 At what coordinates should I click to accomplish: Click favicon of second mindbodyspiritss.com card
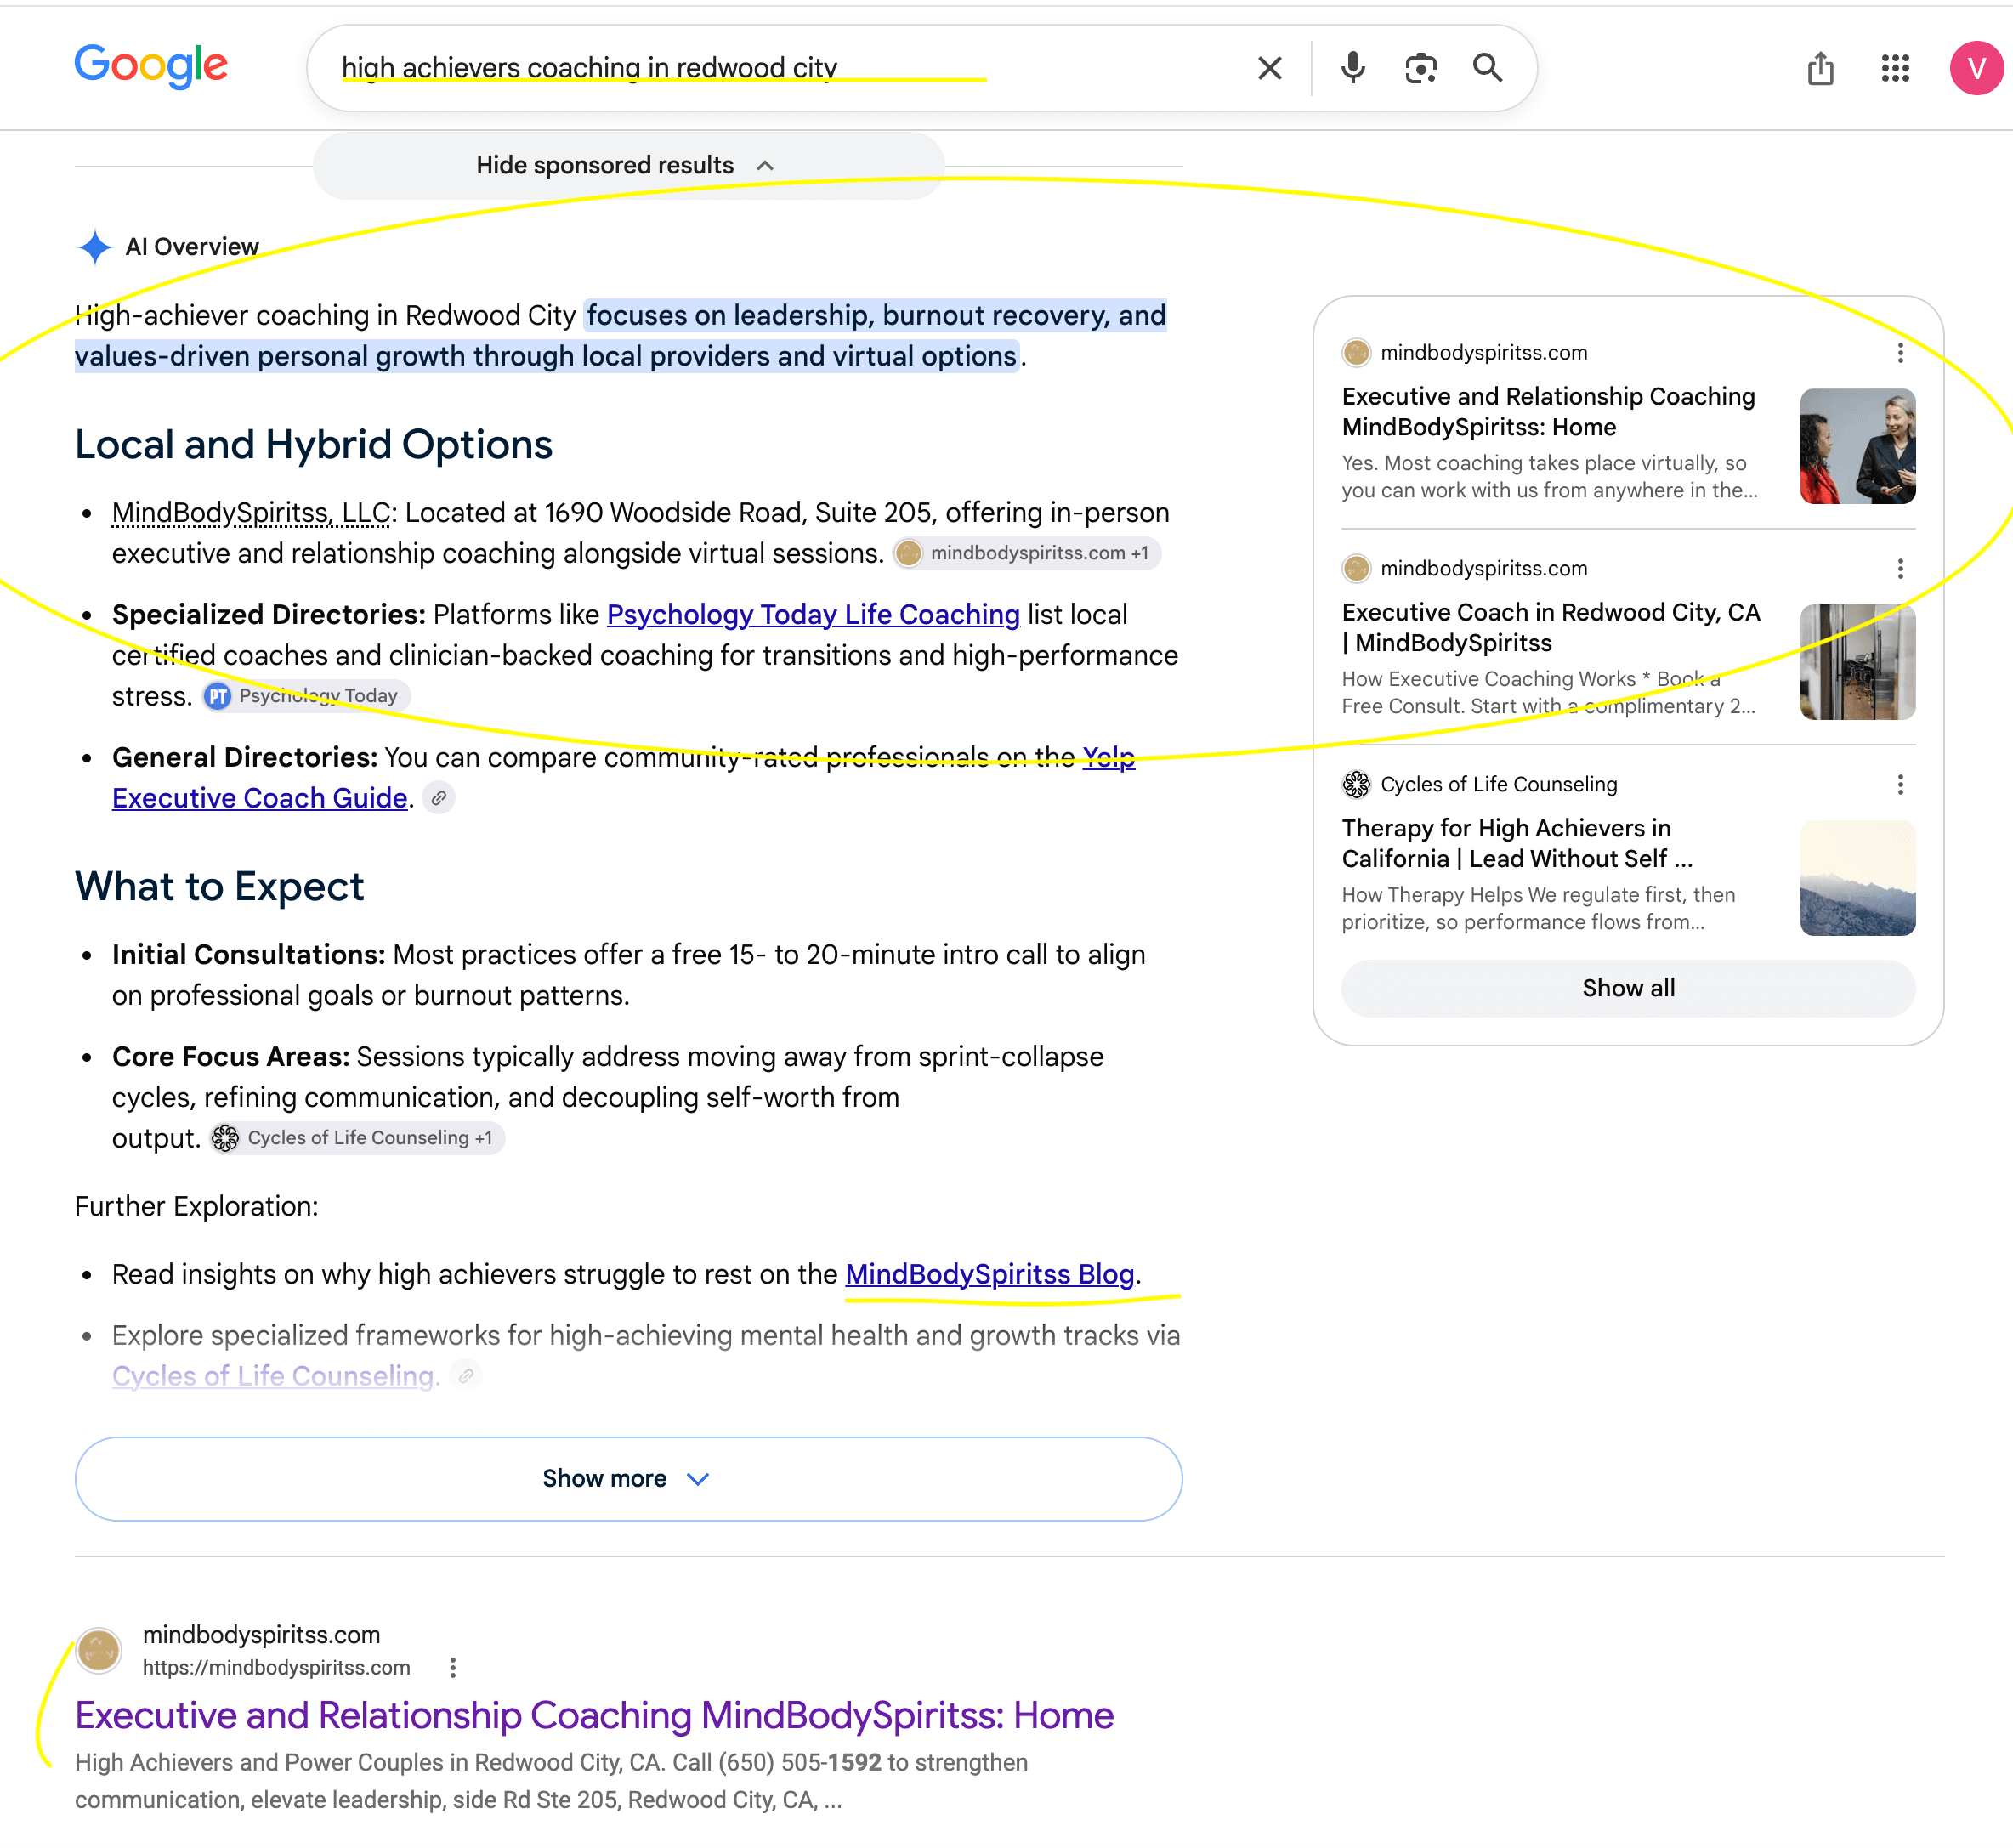tap(1356, 569)
